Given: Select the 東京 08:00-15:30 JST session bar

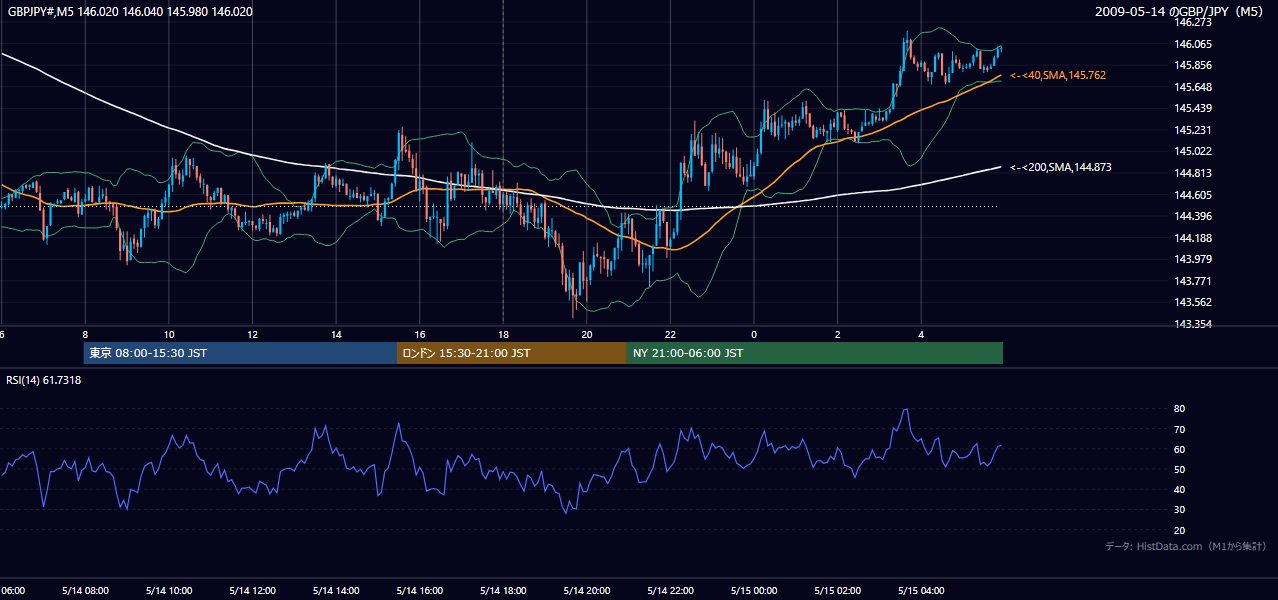Looking at the screenshot, I should tap(240, 353).
